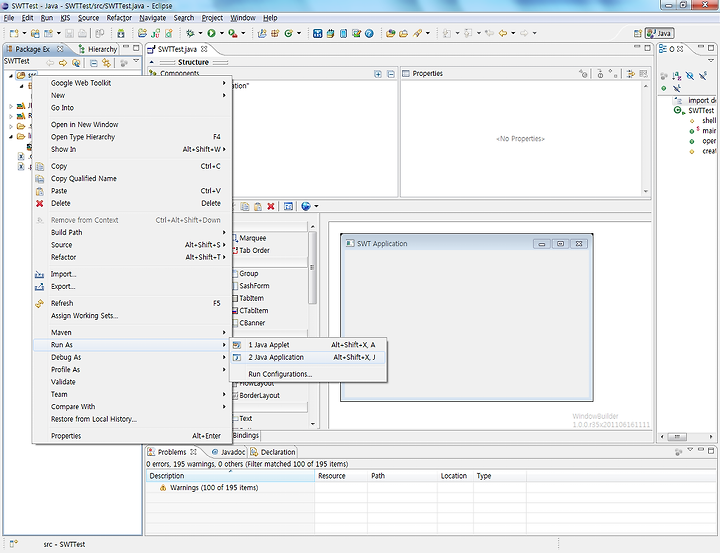Click the Outline horizontal scrollbar

pyautogui.click(x=677, y=437)
